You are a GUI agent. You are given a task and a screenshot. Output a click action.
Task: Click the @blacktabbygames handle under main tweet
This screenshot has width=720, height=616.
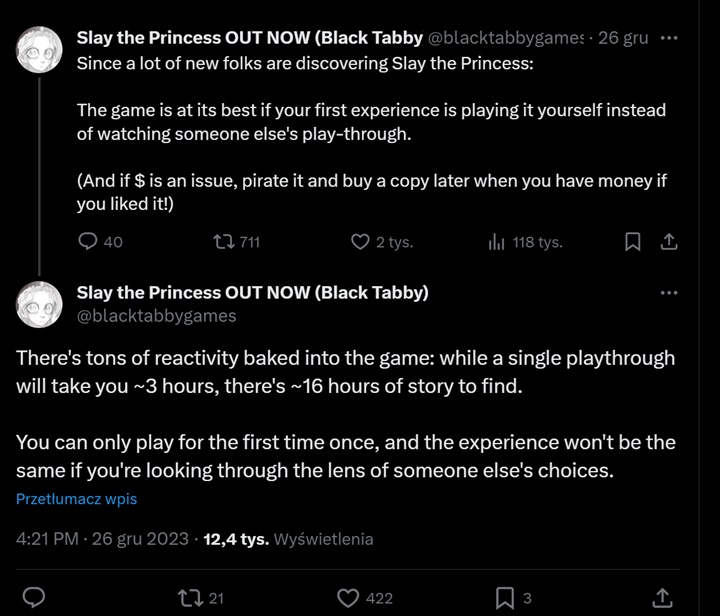tap(156, 316)
